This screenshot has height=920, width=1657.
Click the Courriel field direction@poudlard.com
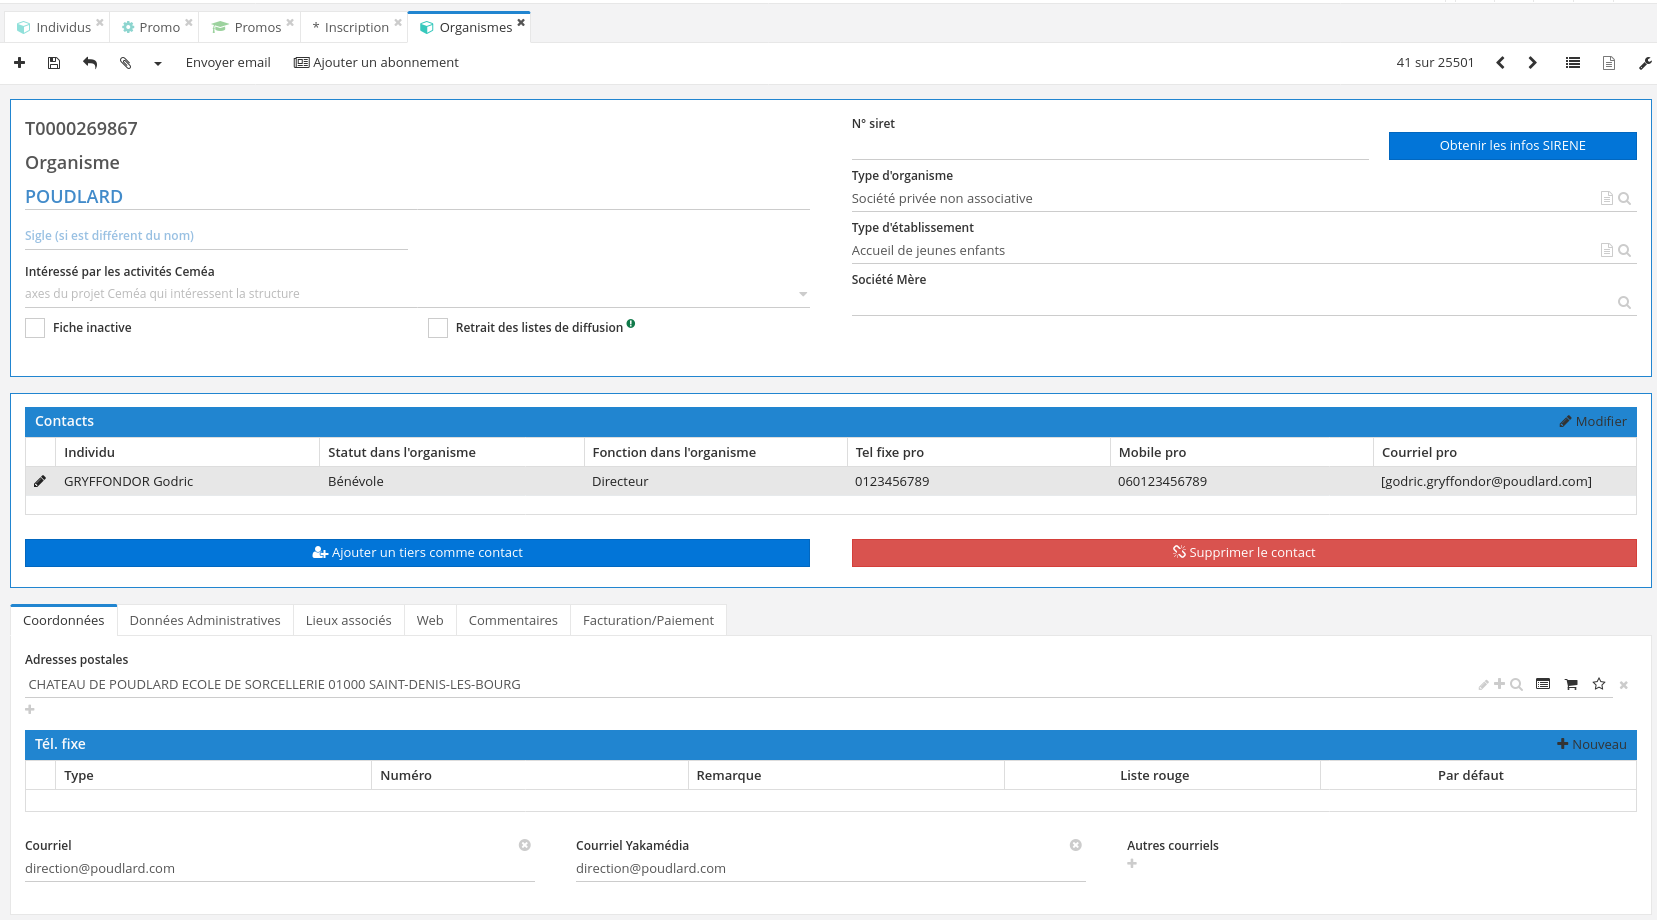[280, 869]
